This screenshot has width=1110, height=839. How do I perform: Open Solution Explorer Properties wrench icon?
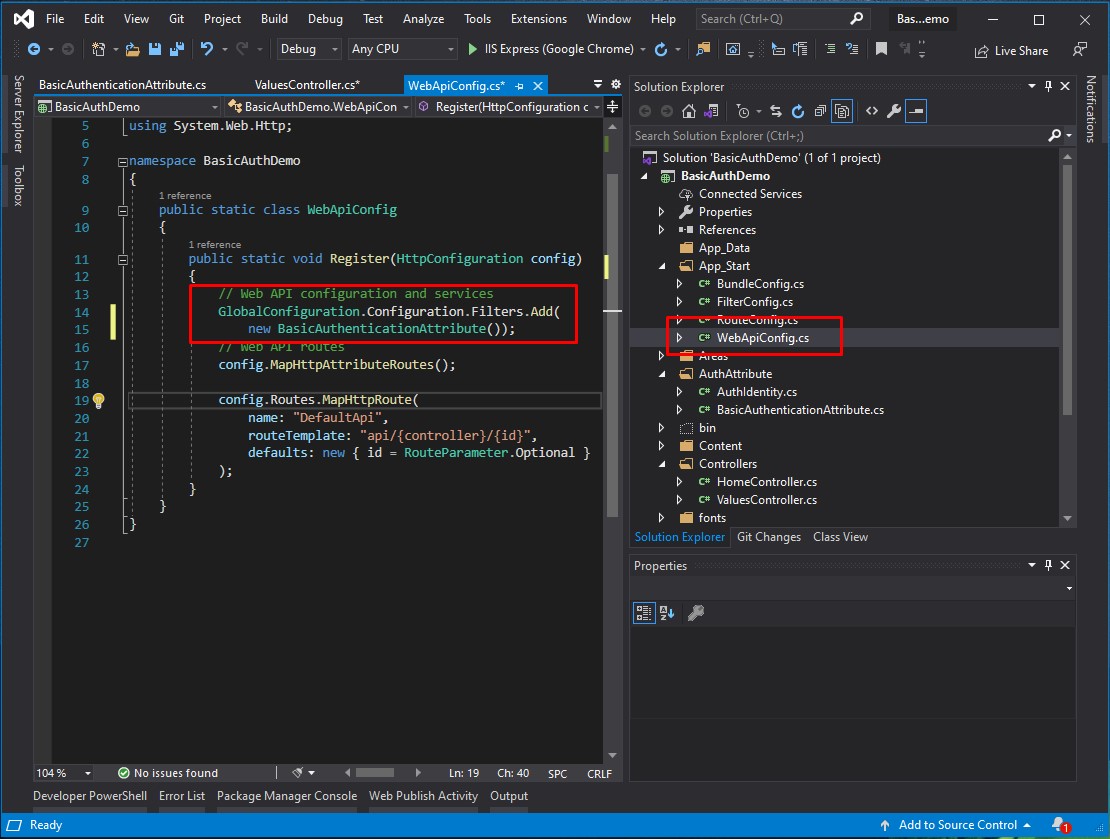(x=893, y=111)
